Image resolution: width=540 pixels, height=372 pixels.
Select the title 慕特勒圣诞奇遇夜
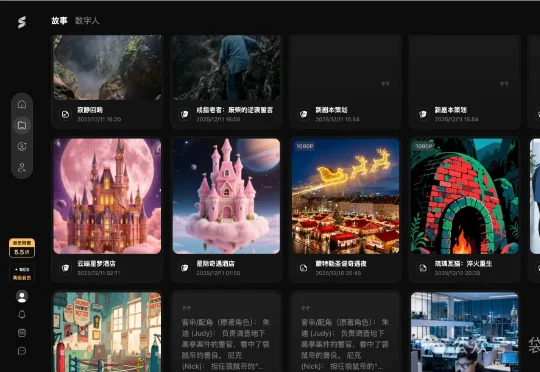coord(341,264)
